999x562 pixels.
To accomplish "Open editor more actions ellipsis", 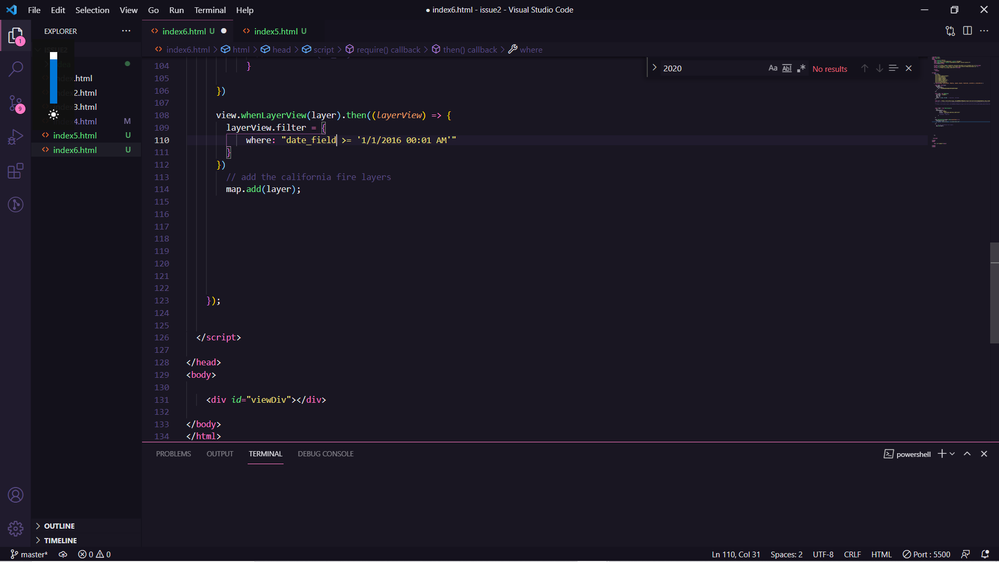I will pos(984,31).
